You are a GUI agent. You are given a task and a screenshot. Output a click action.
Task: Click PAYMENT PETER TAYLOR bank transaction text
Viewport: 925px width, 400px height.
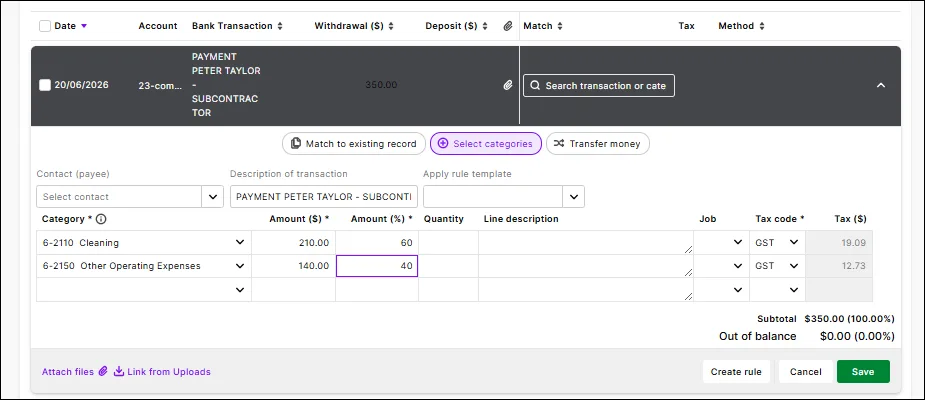[x=226, y=84]
